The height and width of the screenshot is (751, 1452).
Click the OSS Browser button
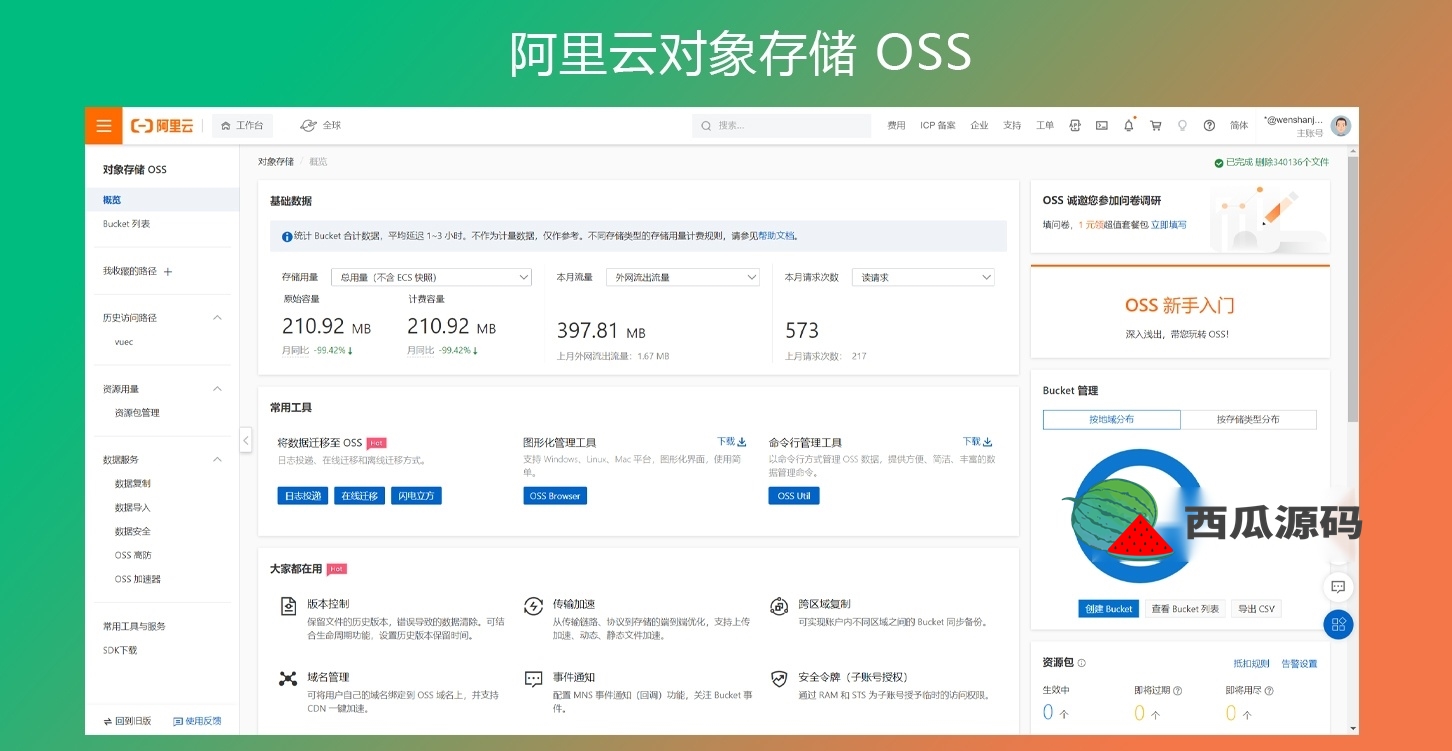coord(555,496)
